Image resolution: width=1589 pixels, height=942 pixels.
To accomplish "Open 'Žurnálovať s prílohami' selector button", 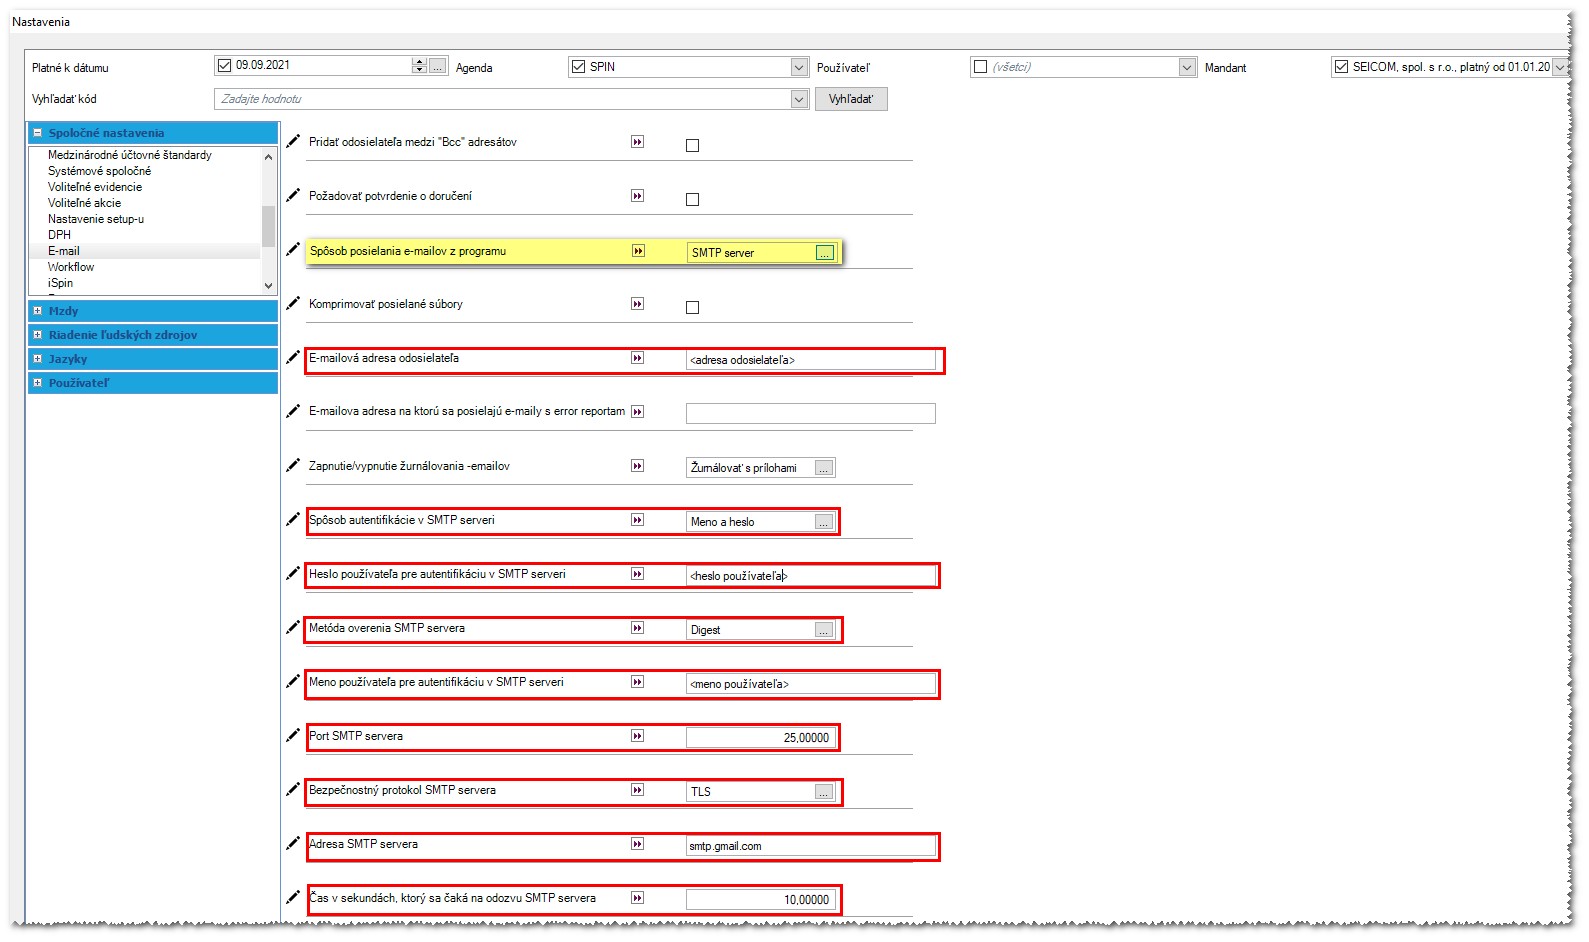I will point(824,468).
